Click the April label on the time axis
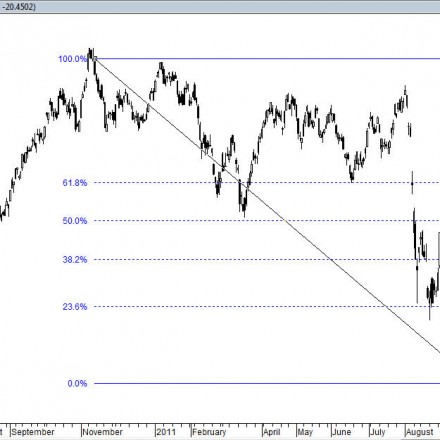440x440 pixels. (x=271, y=432)
